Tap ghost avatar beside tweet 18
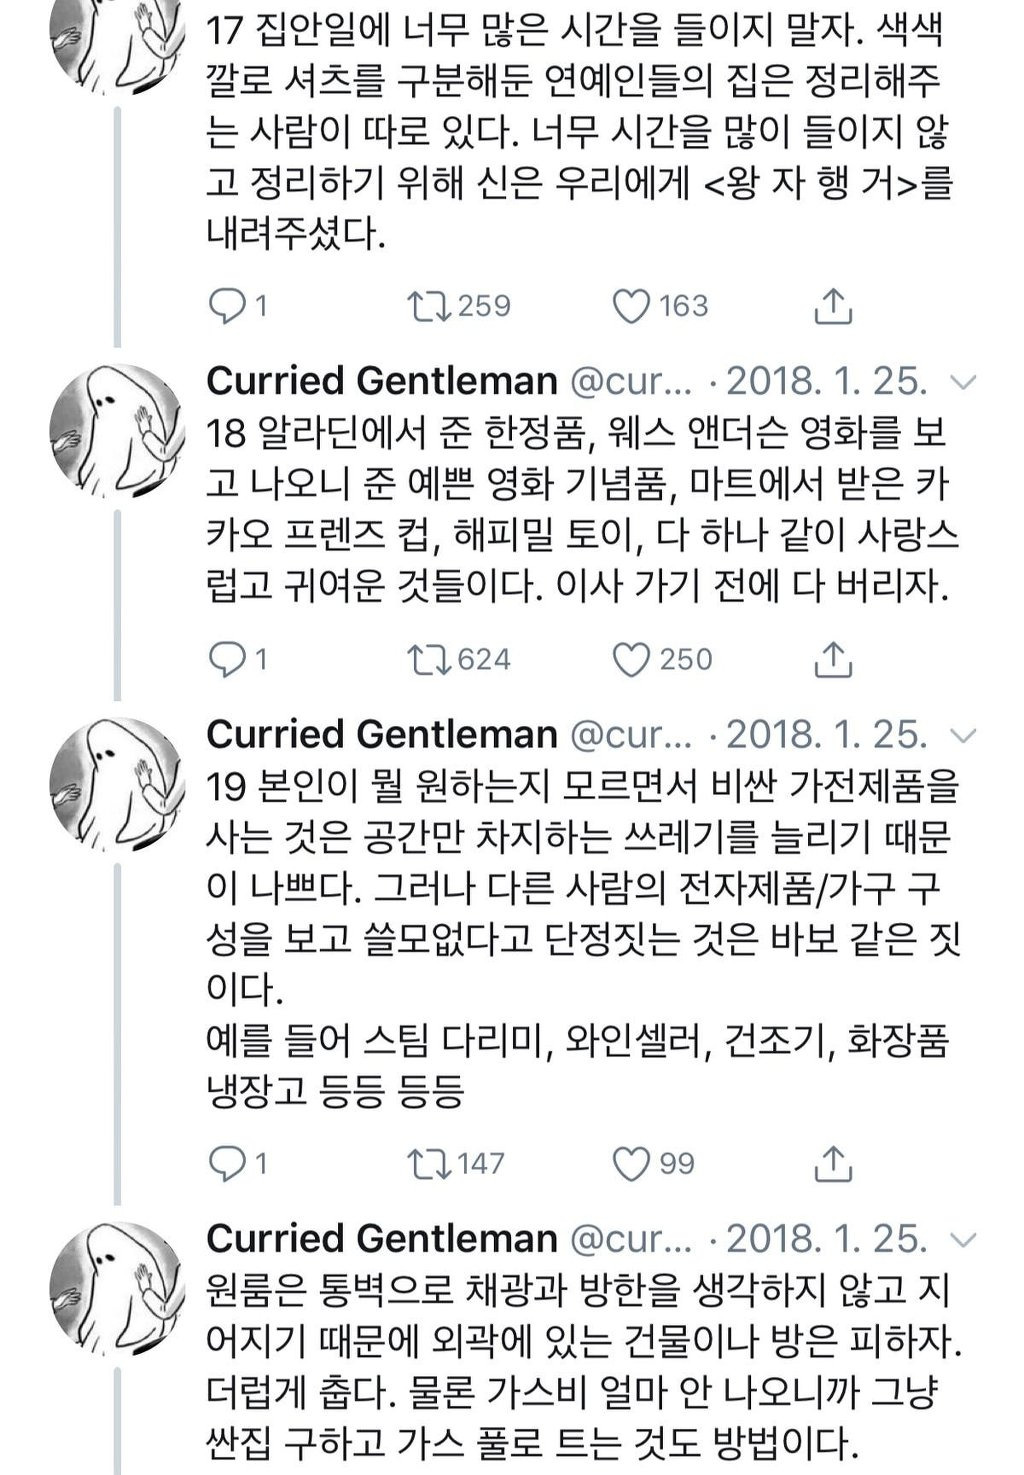This screenshot has height=1475, width=1024. point(117,430)
